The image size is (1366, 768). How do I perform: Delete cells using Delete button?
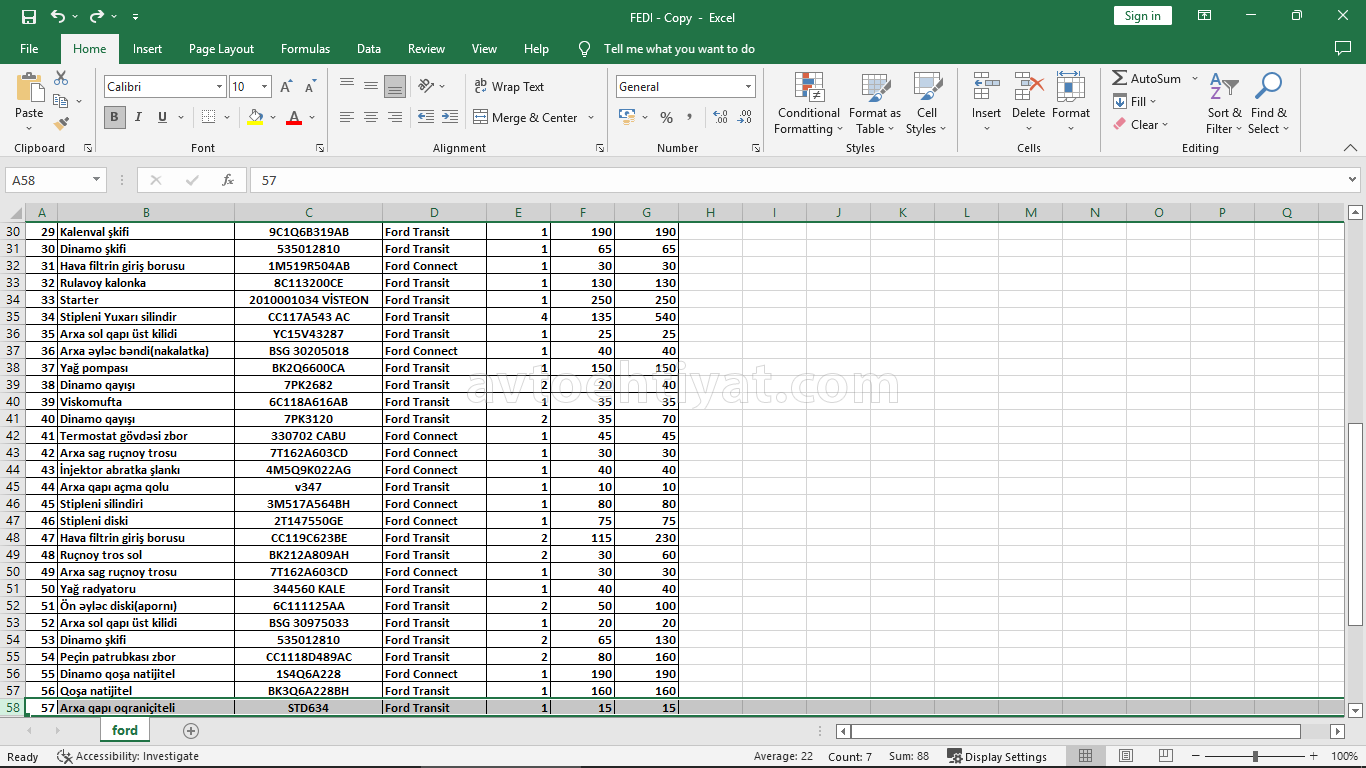(1028, 103)
